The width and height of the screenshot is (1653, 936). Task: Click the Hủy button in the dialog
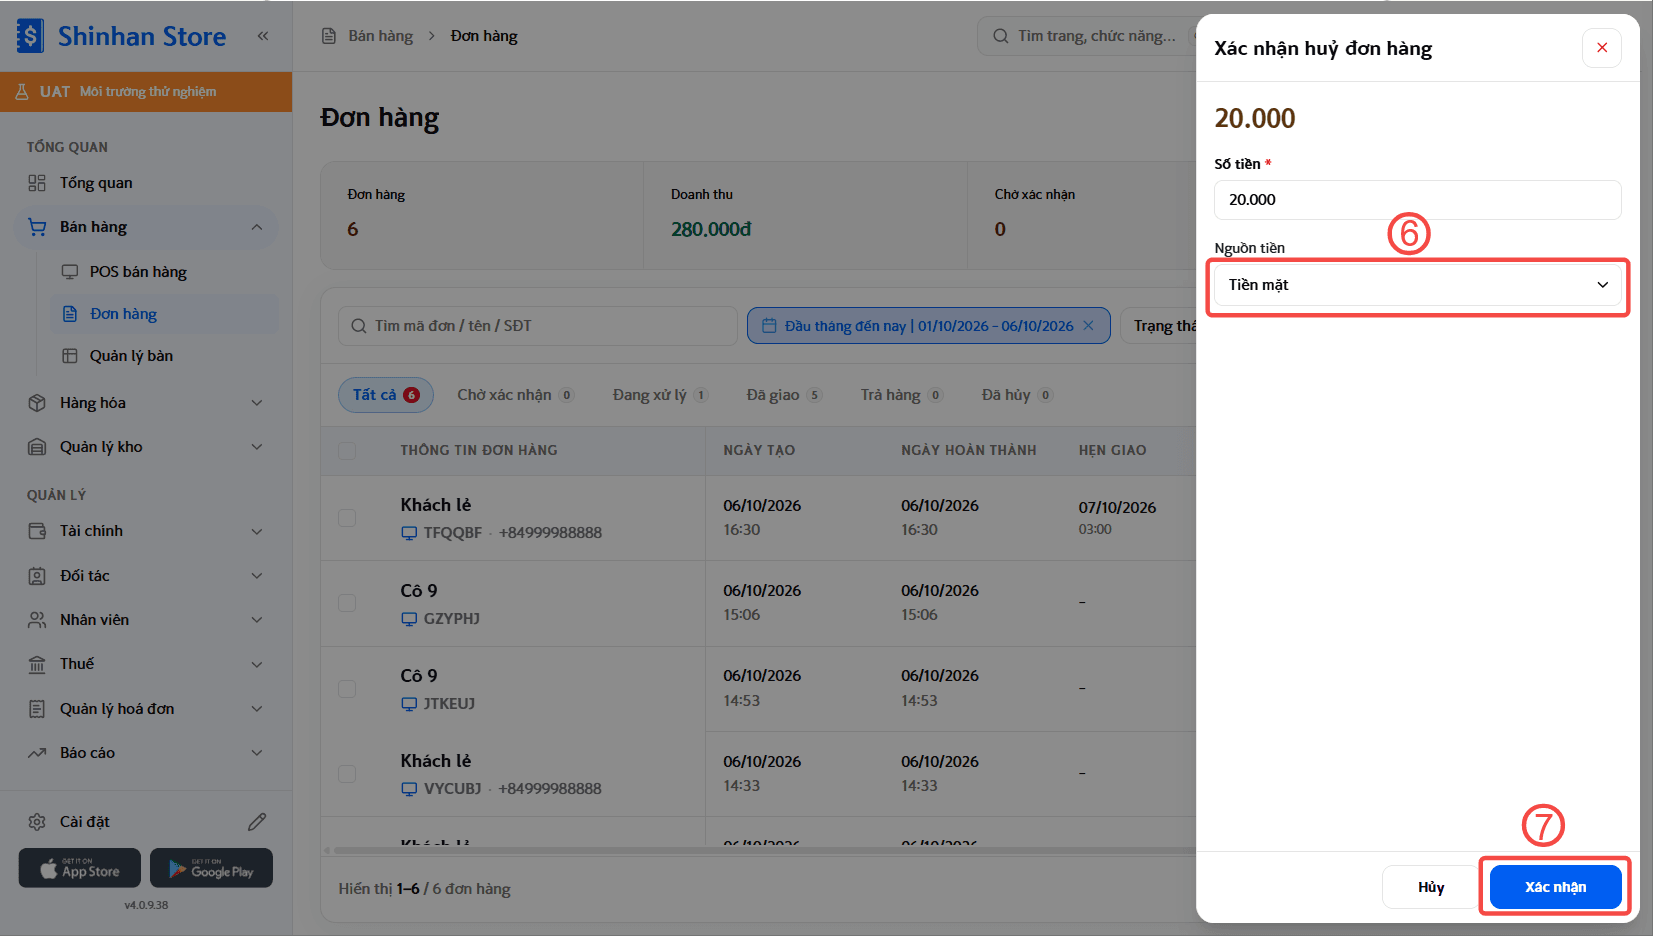(1431, 887)
